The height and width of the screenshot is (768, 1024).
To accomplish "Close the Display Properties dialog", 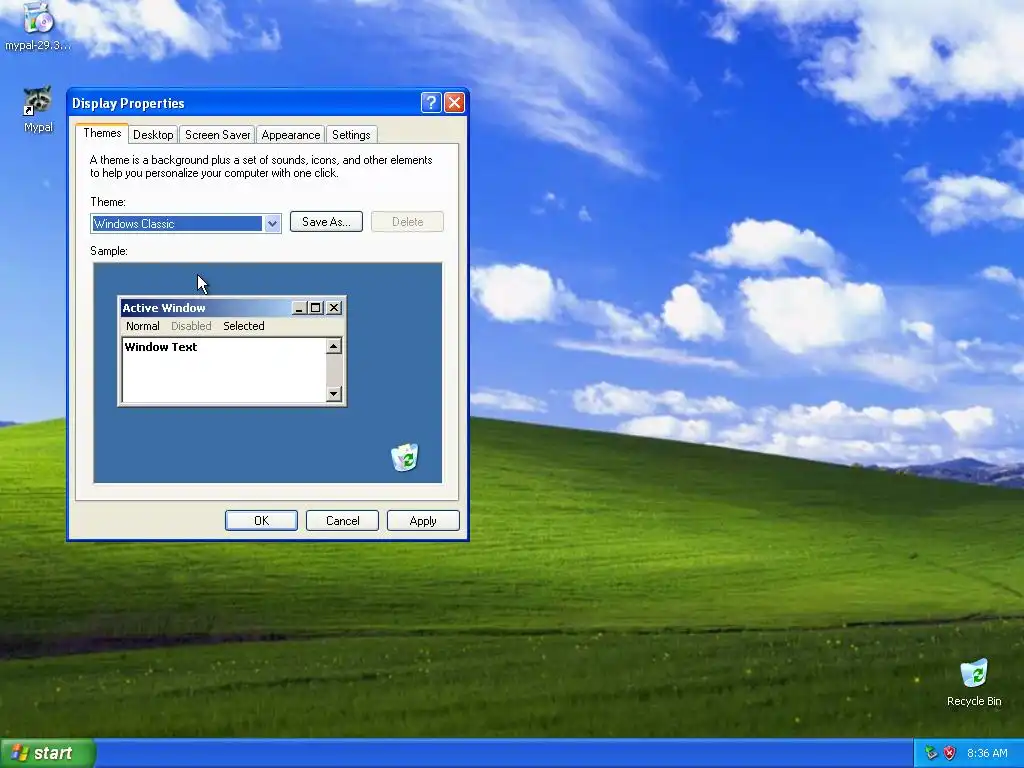I will [455, 103].
